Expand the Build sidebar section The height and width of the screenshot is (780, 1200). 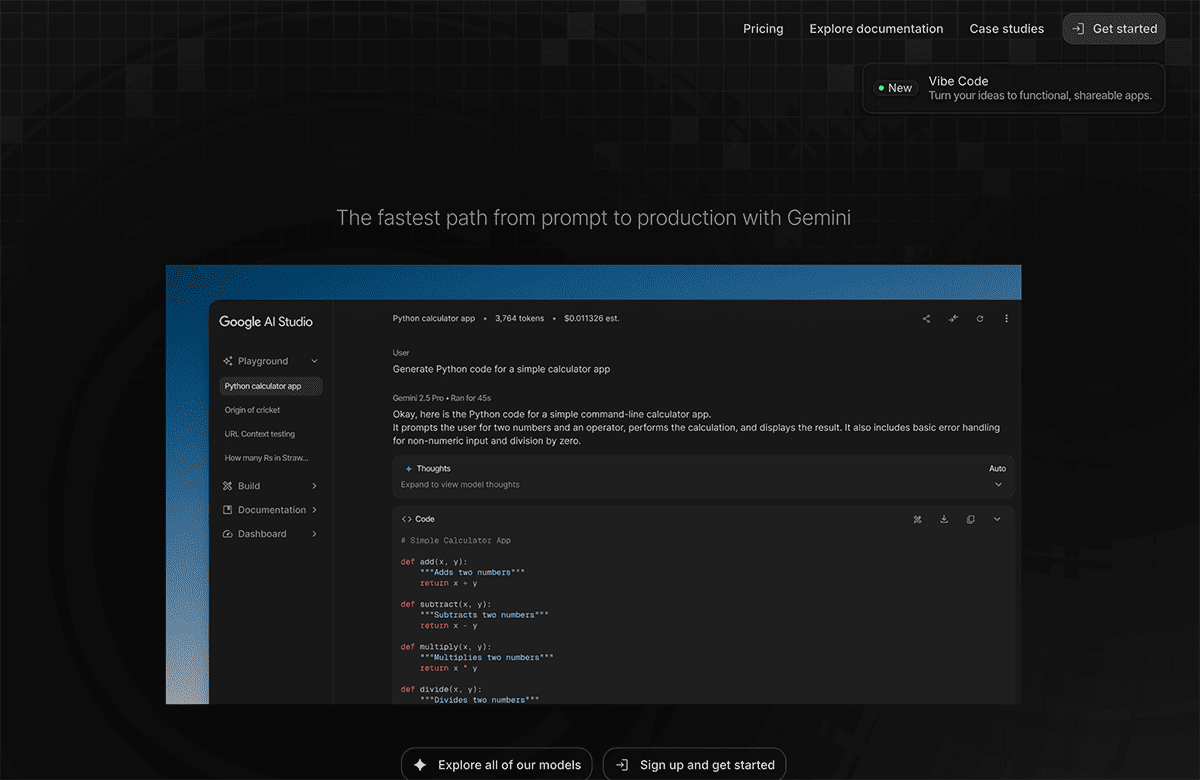click(x=314, y=486)
